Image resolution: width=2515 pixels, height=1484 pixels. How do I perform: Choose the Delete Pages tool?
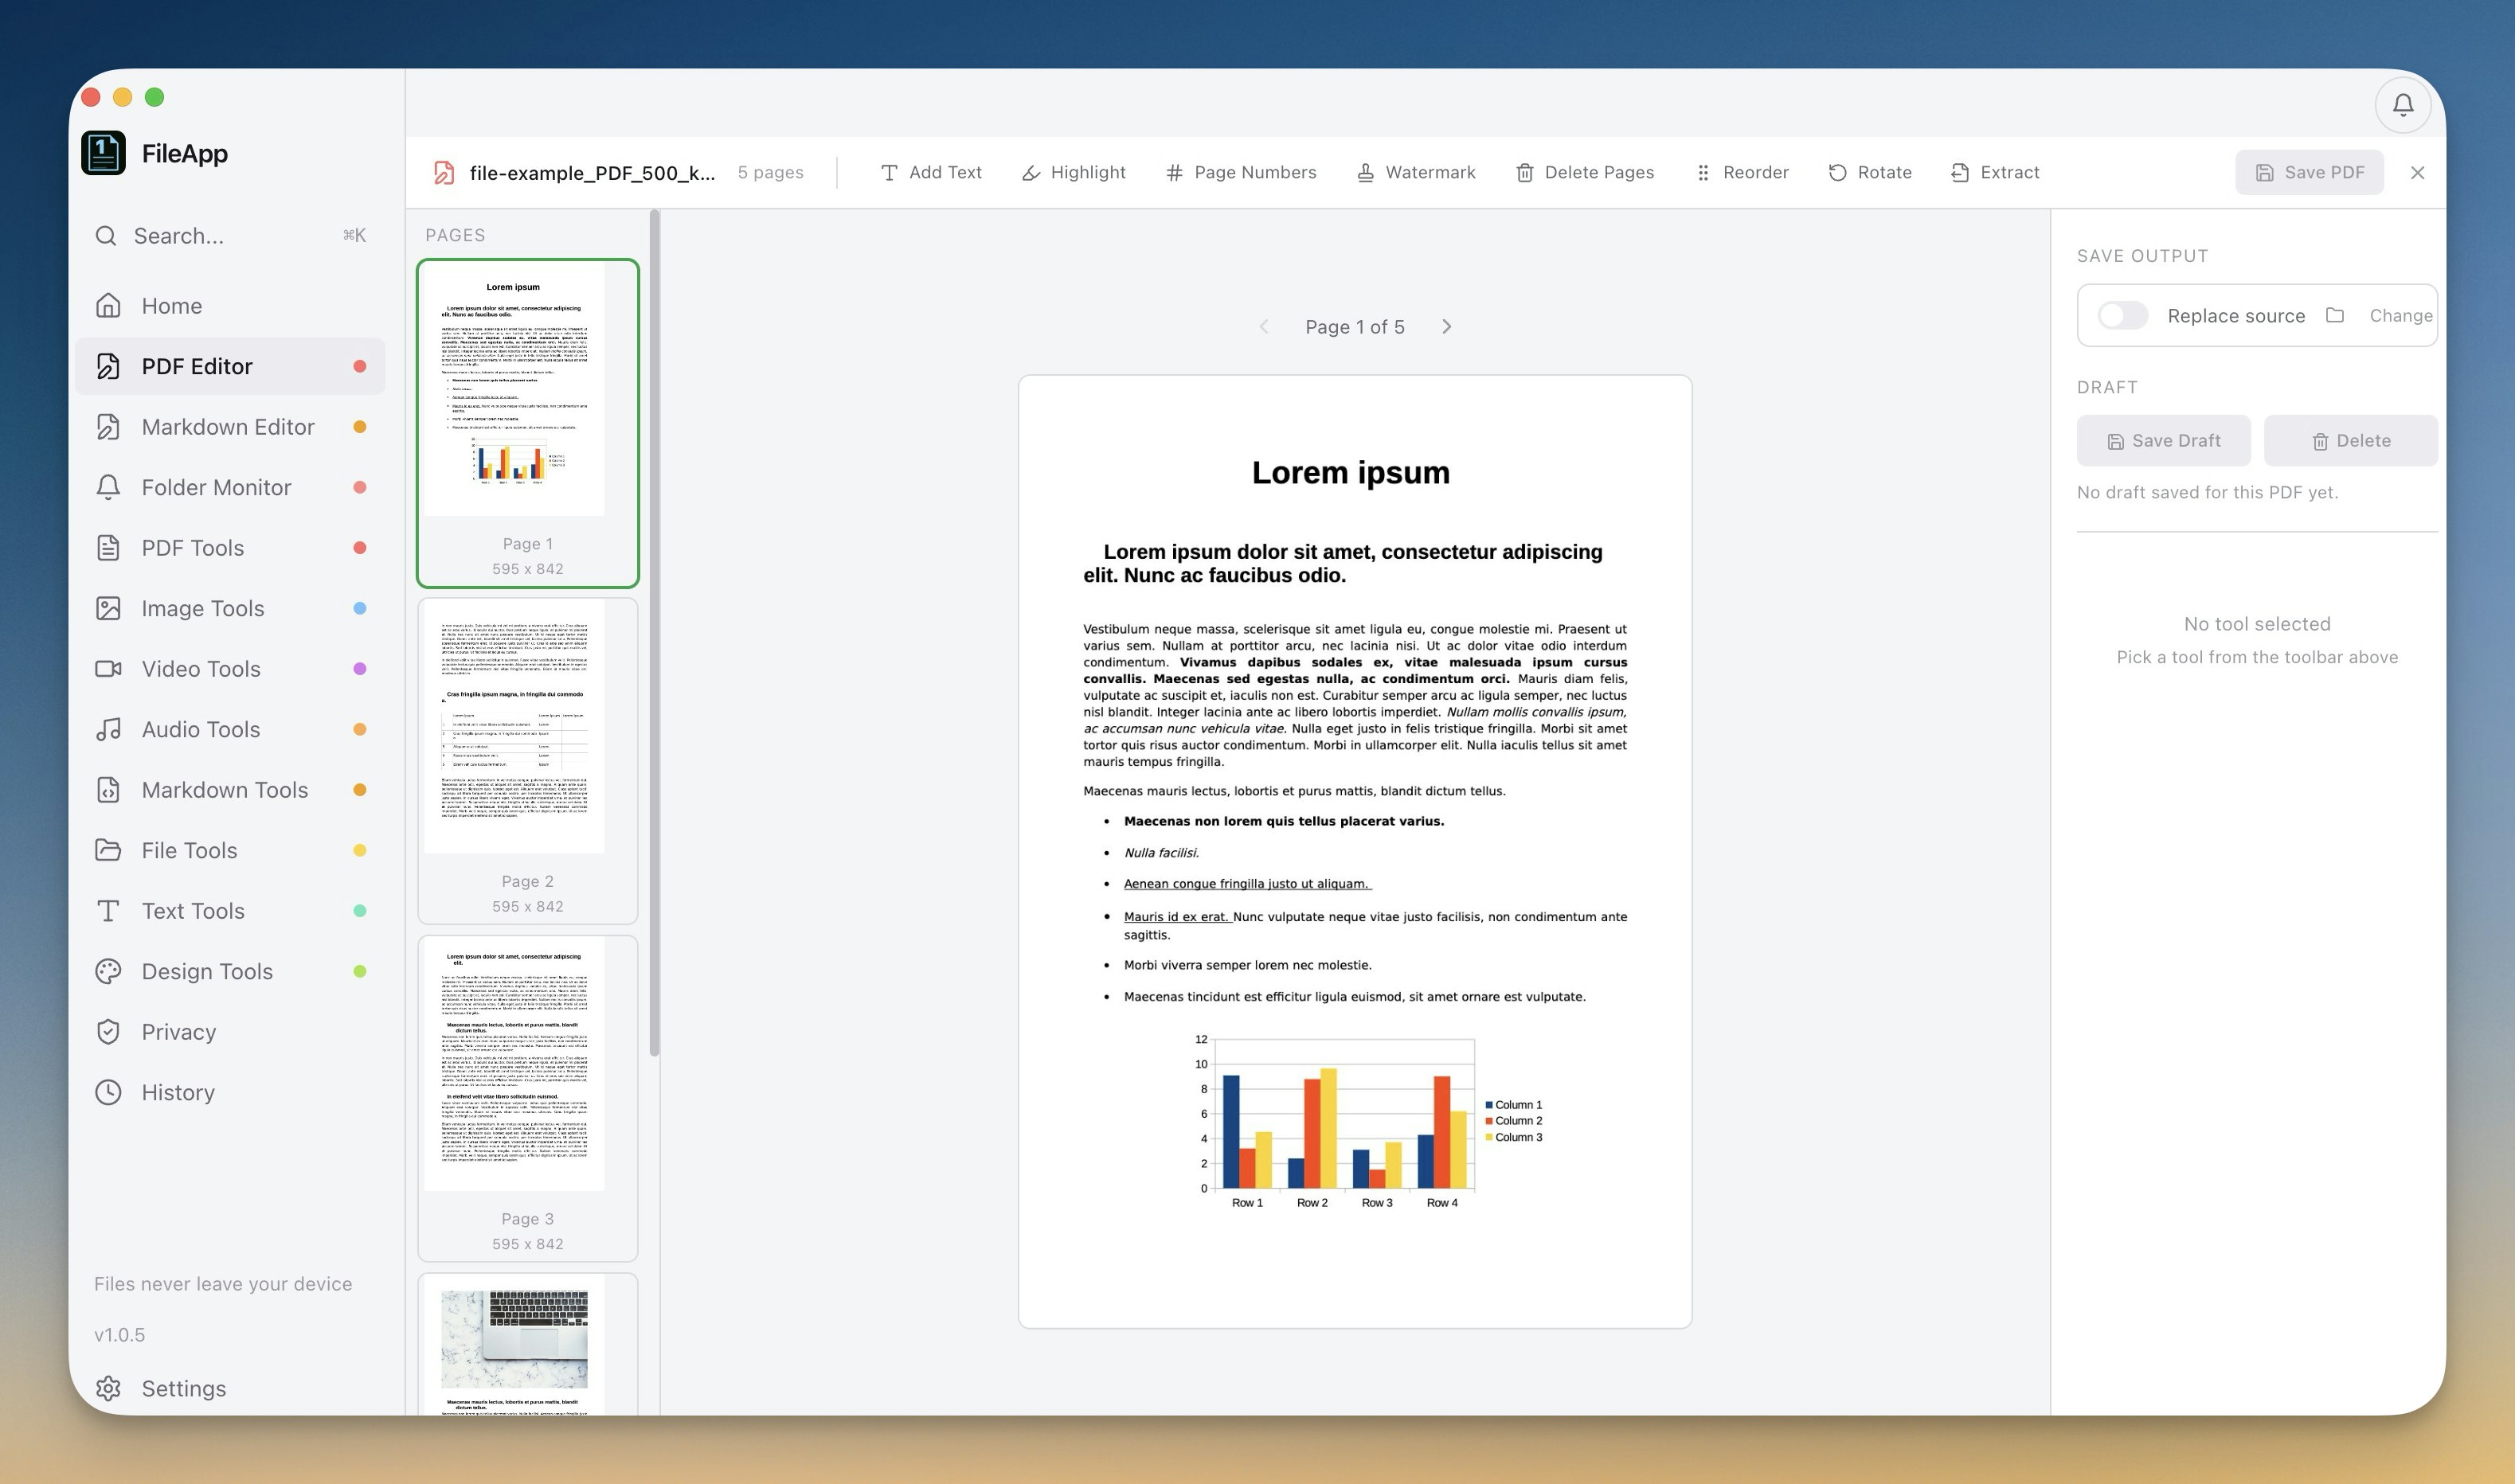point(1585,172)
